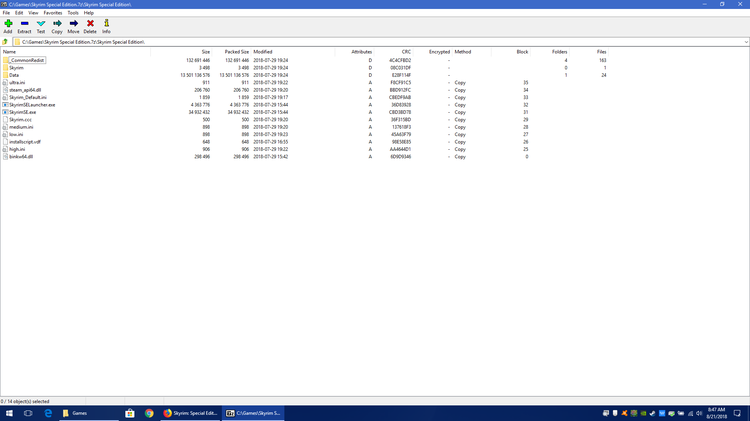Viewport: 750px width, 421px height.
Task: Click the 7-Zip taskbar button
Action: click(253, 413)
